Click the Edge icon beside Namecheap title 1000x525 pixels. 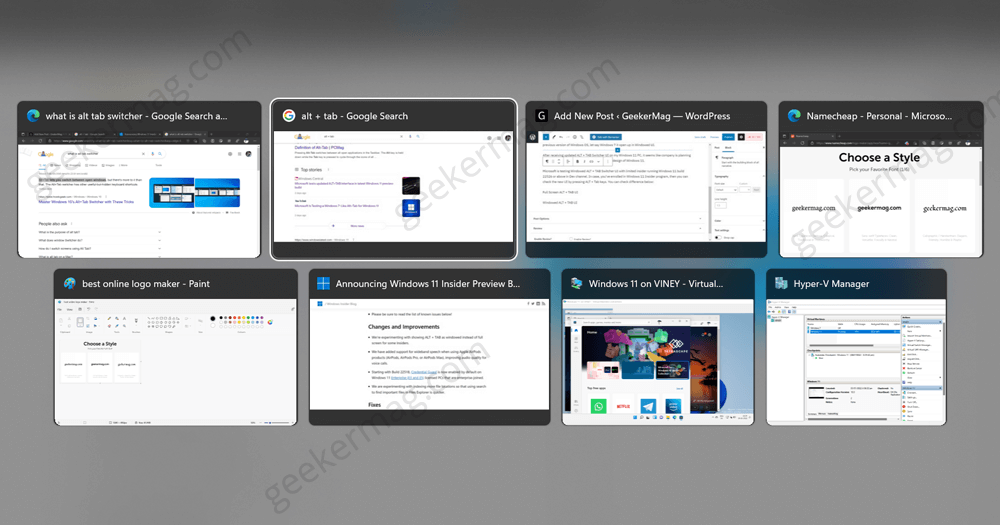(x=794, y=115)
